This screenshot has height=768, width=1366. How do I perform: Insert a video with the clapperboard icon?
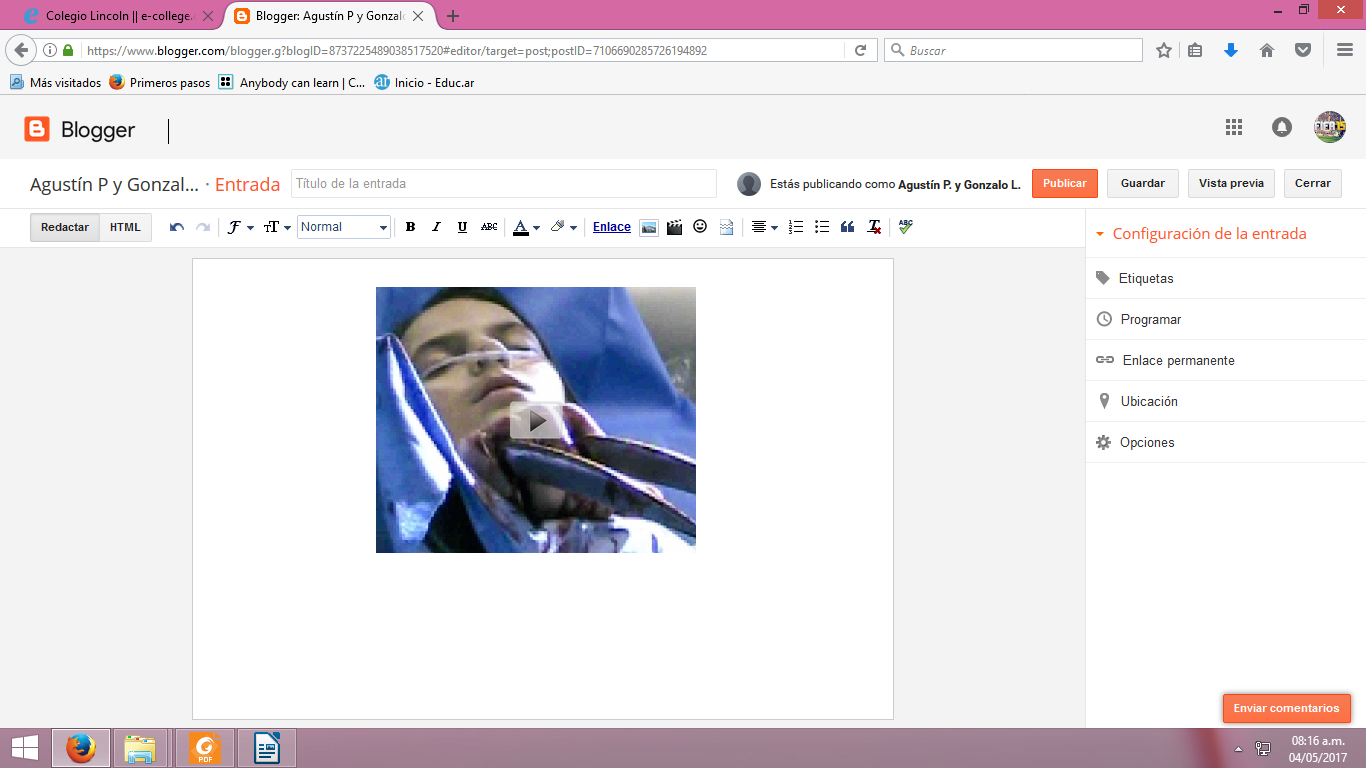[x=674, y=227]
